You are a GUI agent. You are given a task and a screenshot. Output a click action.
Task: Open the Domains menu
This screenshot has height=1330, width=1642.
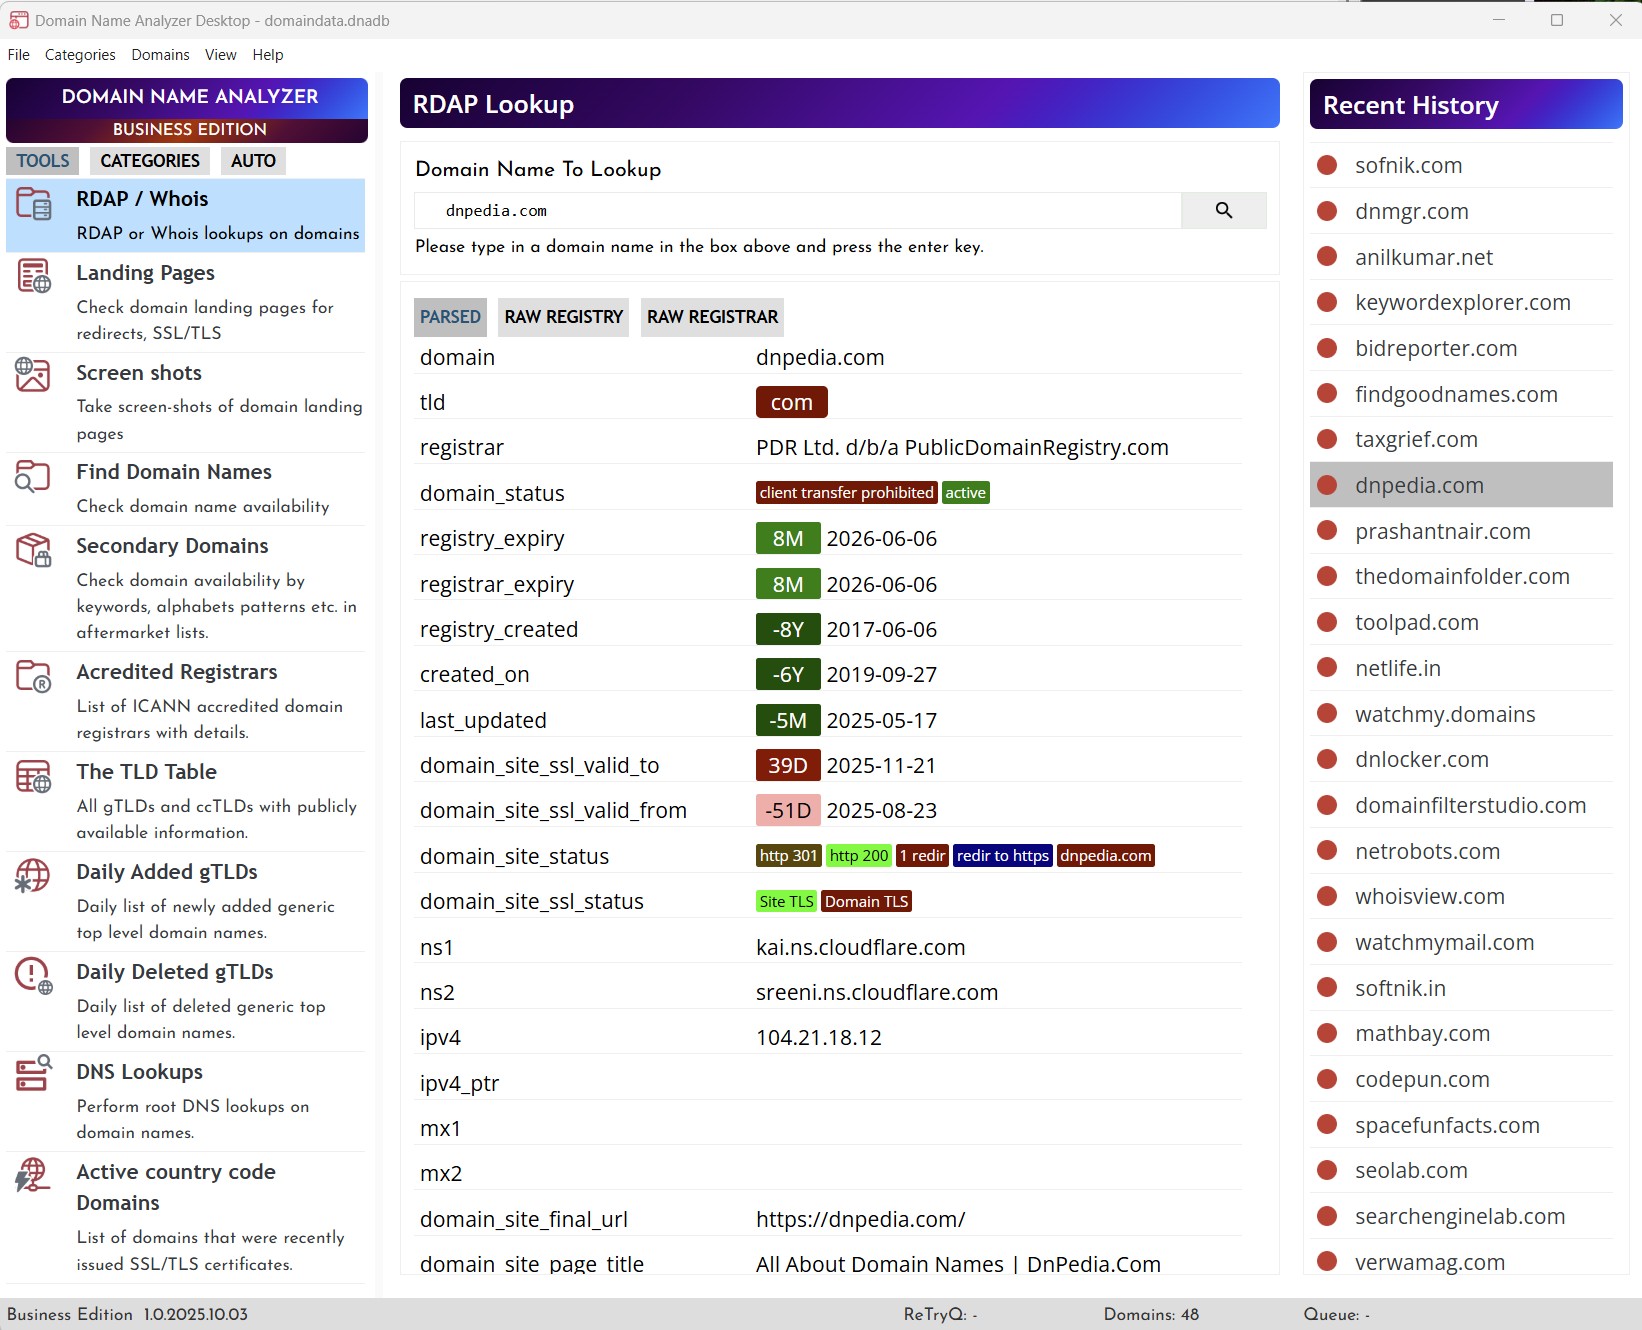pyautogui.click(x=160, y=55)
